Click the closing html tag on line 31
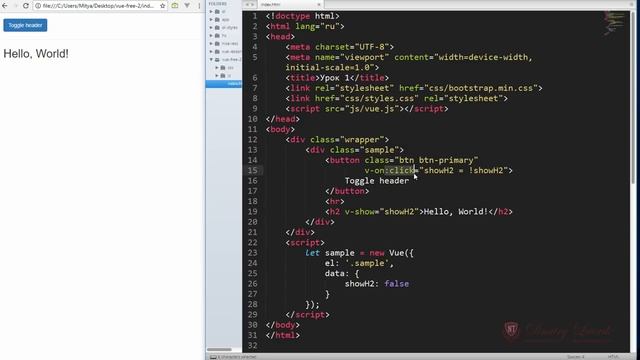 pyautogui.click(x=282, y=335)
